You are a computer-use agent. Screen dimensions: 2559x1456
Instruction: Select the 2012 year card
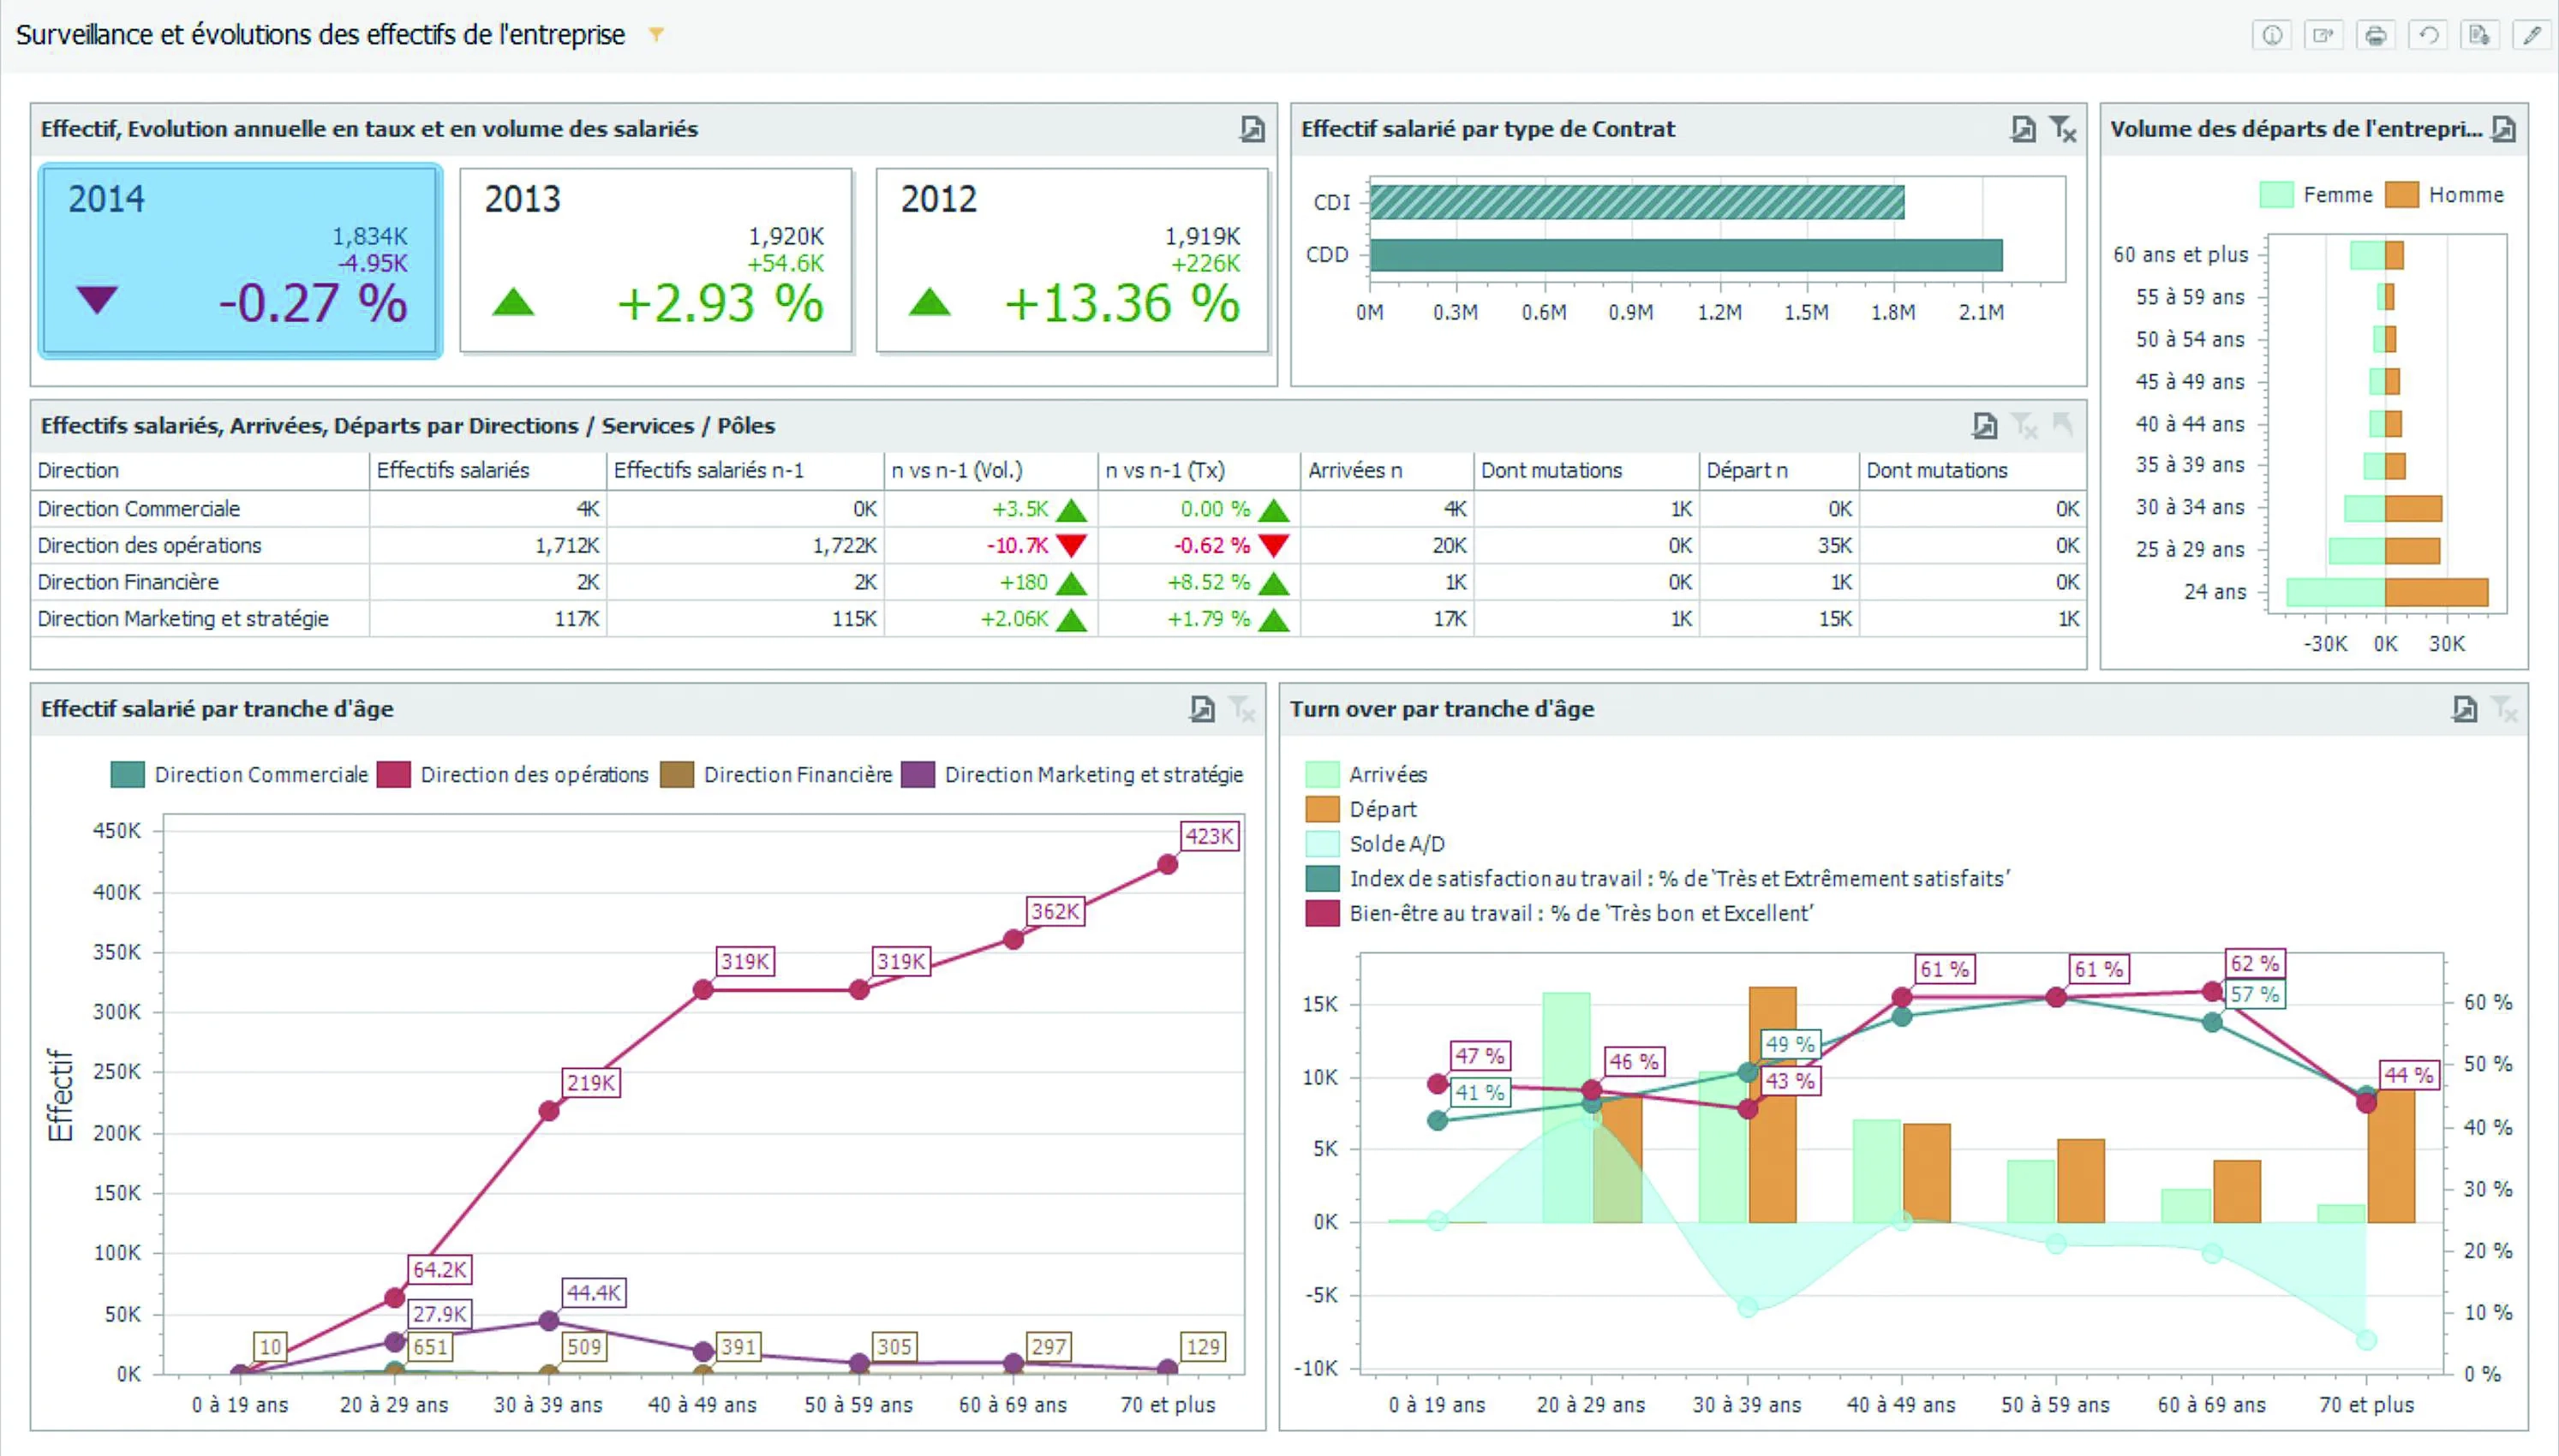(x=1072, y=260)
